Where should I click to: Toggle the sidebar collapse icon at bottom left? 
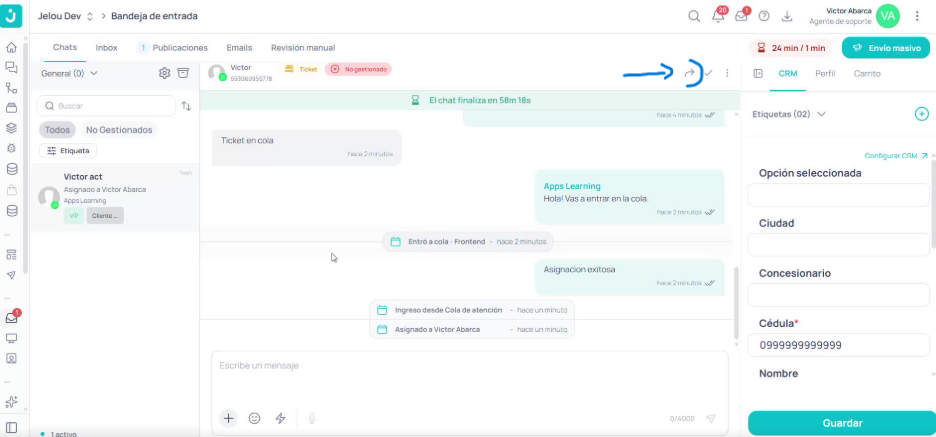click(x=11, y=427)
